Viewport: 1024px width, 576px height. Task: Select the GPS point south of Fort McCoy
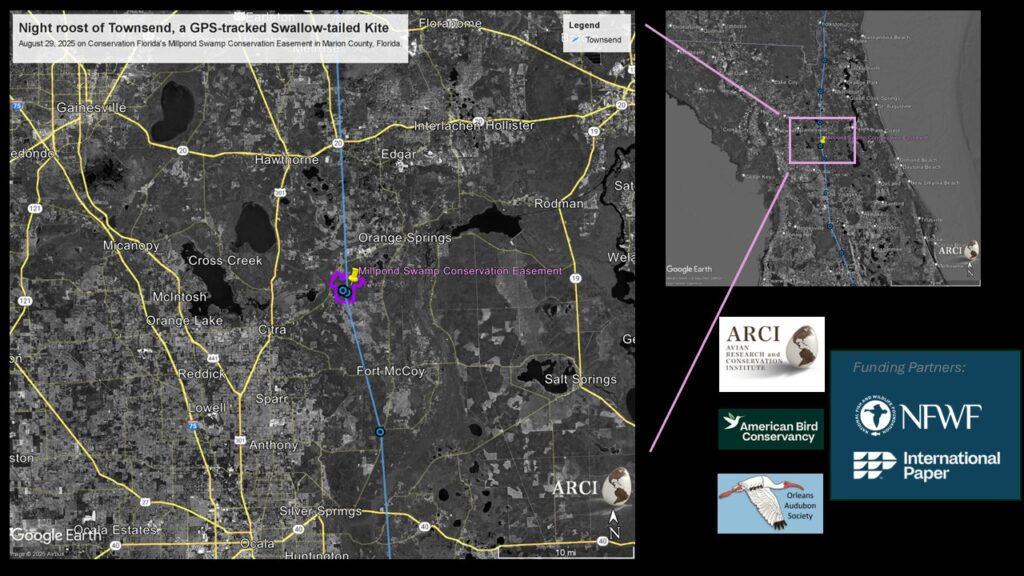pyautogui.click(x=379, y=432)
